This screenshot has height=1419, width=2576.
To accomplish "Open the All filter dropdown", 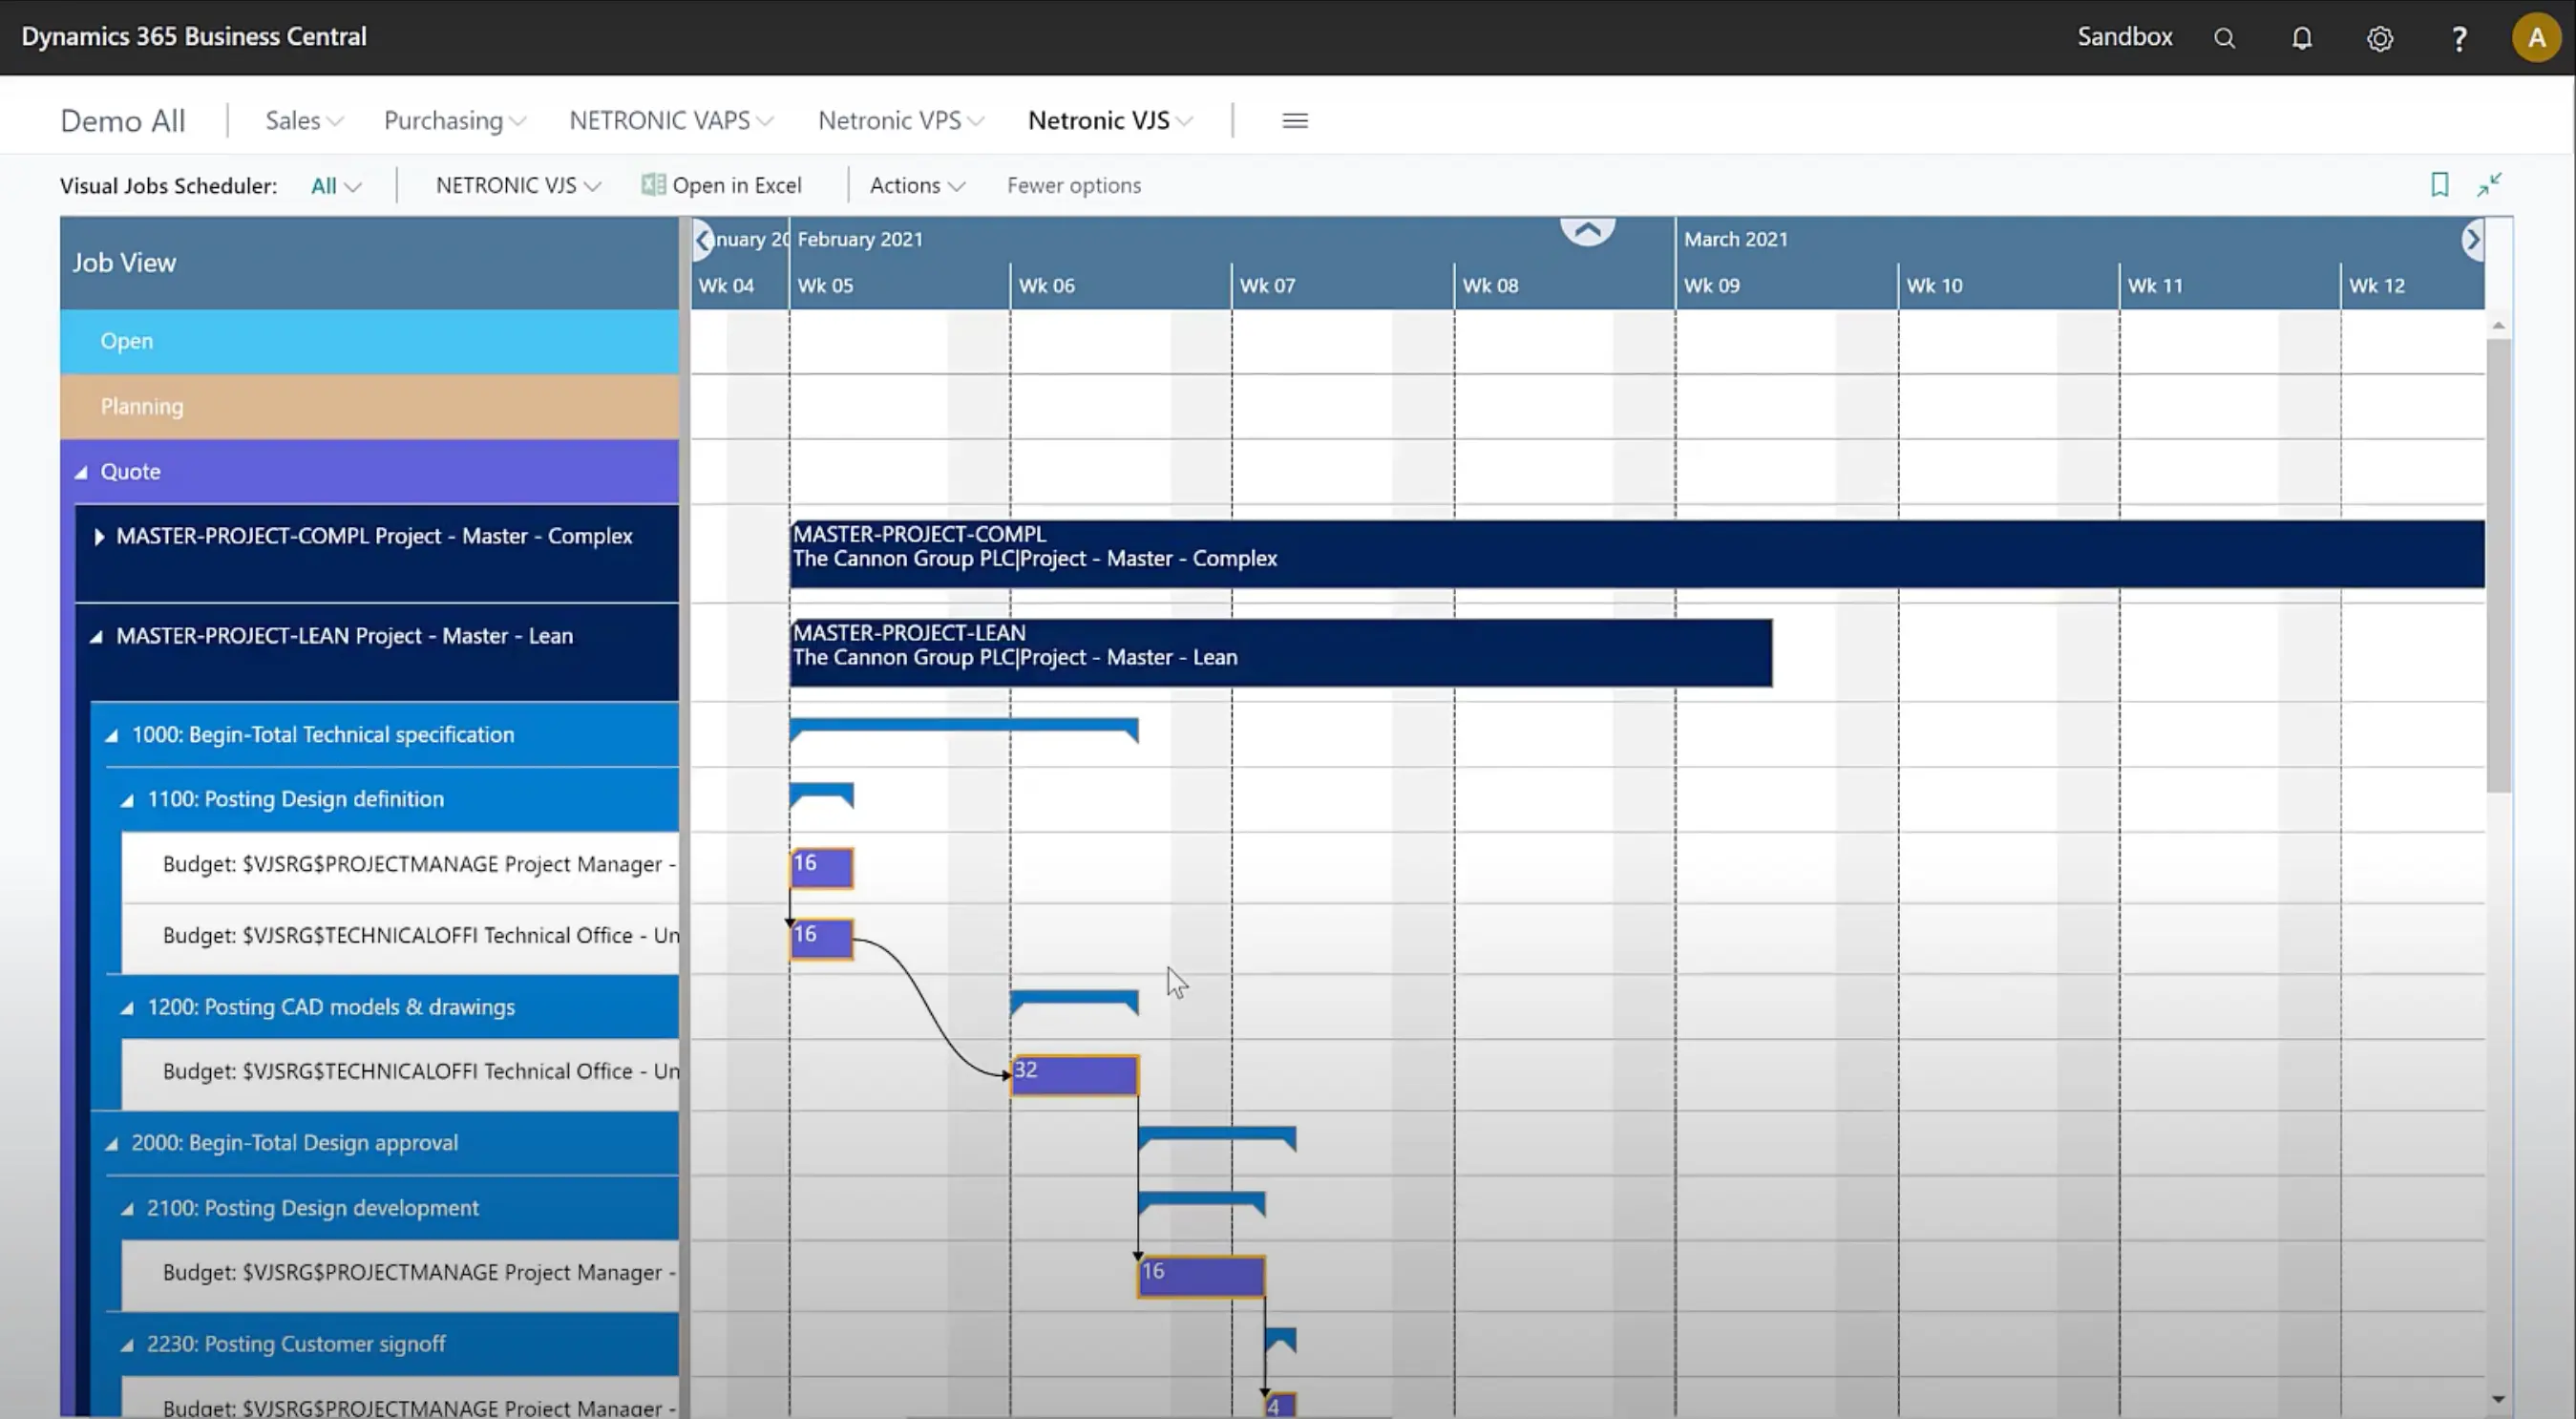I will pos(336,185).
